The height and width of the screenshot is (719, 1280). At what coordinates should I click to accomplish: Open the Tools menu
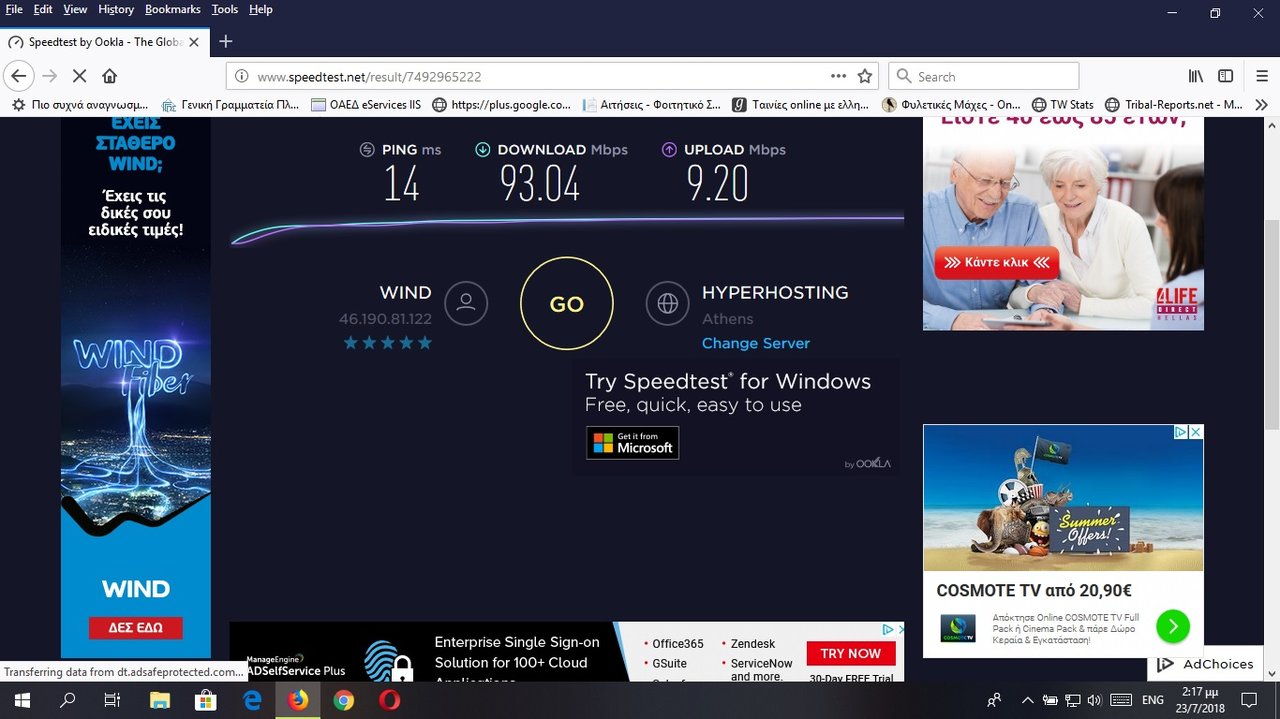point(225,9)
